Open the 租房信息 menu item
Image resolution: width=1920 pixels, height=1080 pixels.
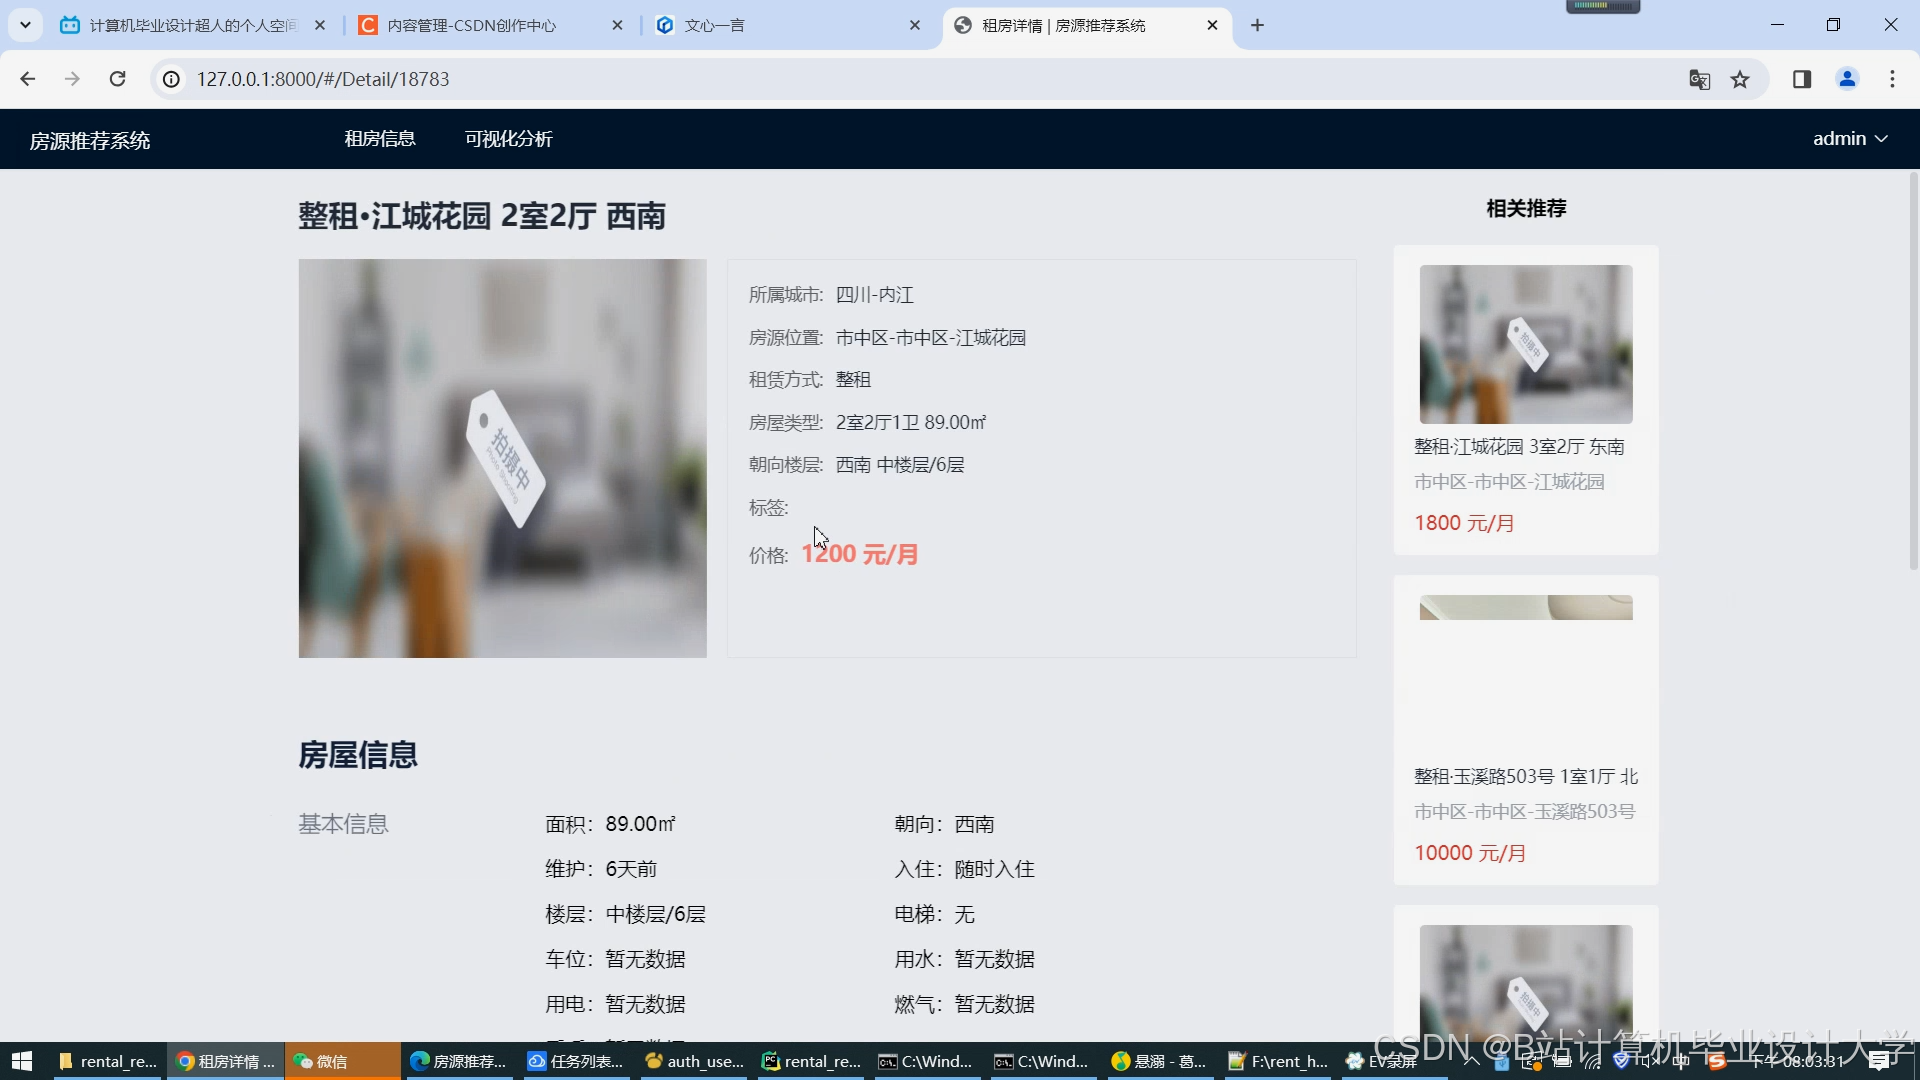380,139
